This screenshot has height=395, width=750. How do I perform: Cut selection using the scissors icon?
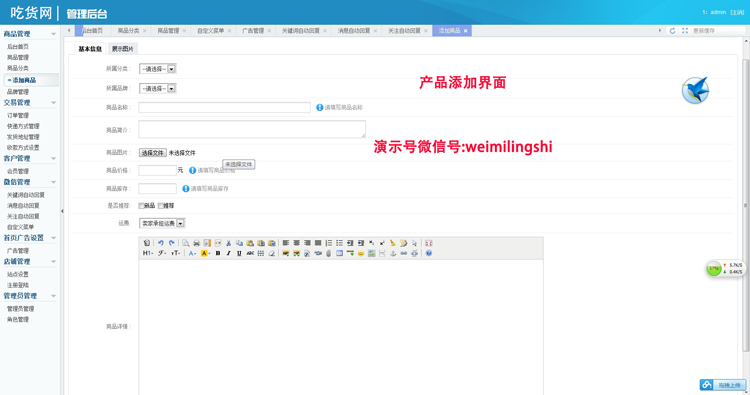click(x=229, y=243)
